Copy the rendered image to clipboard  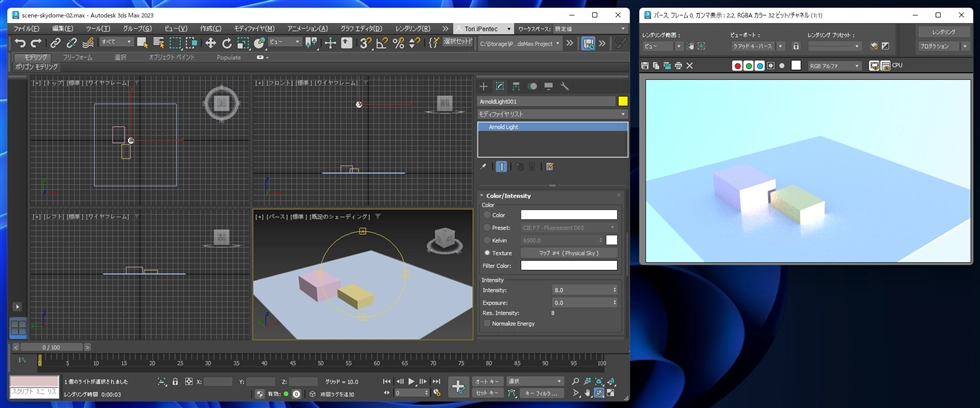pyautogui.click(x=656, y=66)
